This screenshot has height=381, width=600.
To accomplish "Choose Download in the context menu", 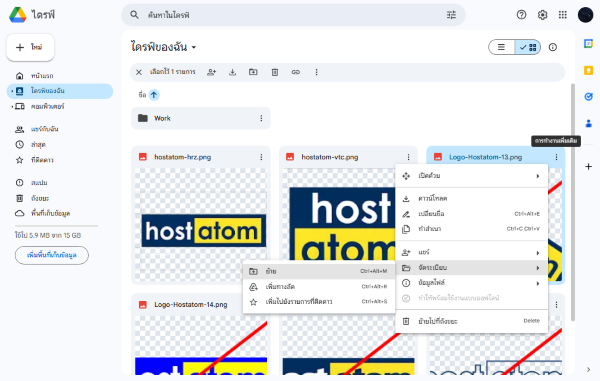I will (x=471, y=198).
